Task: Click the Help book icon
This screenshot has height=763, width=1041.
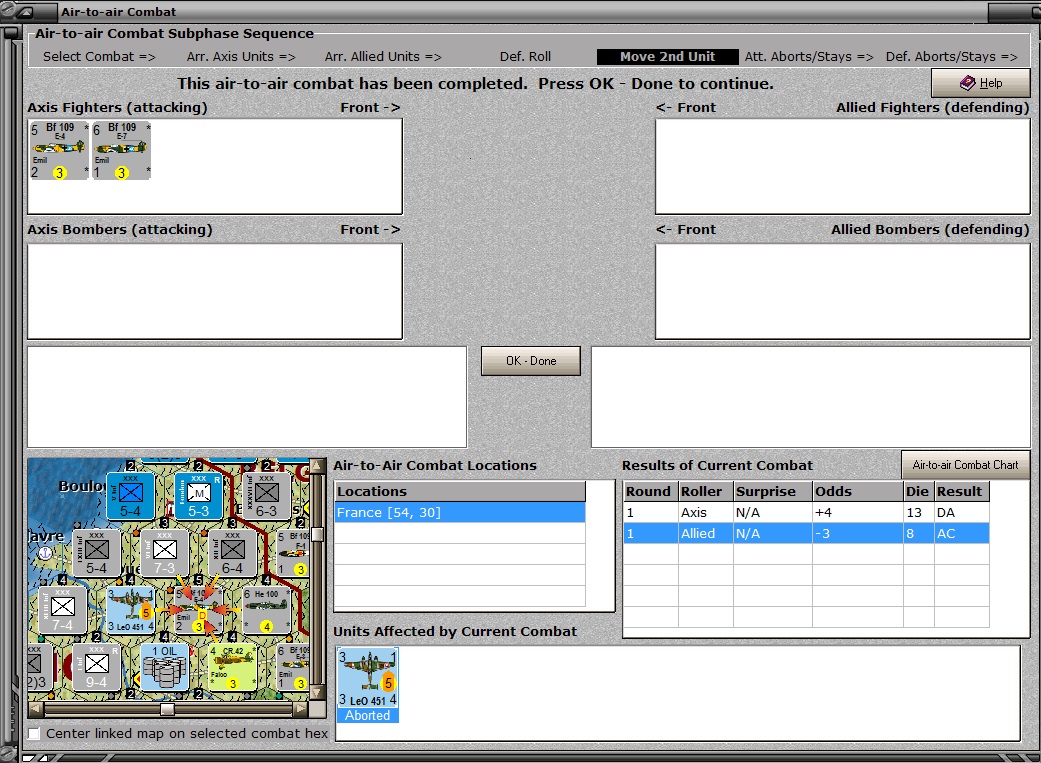Action: tap(968, 83)
